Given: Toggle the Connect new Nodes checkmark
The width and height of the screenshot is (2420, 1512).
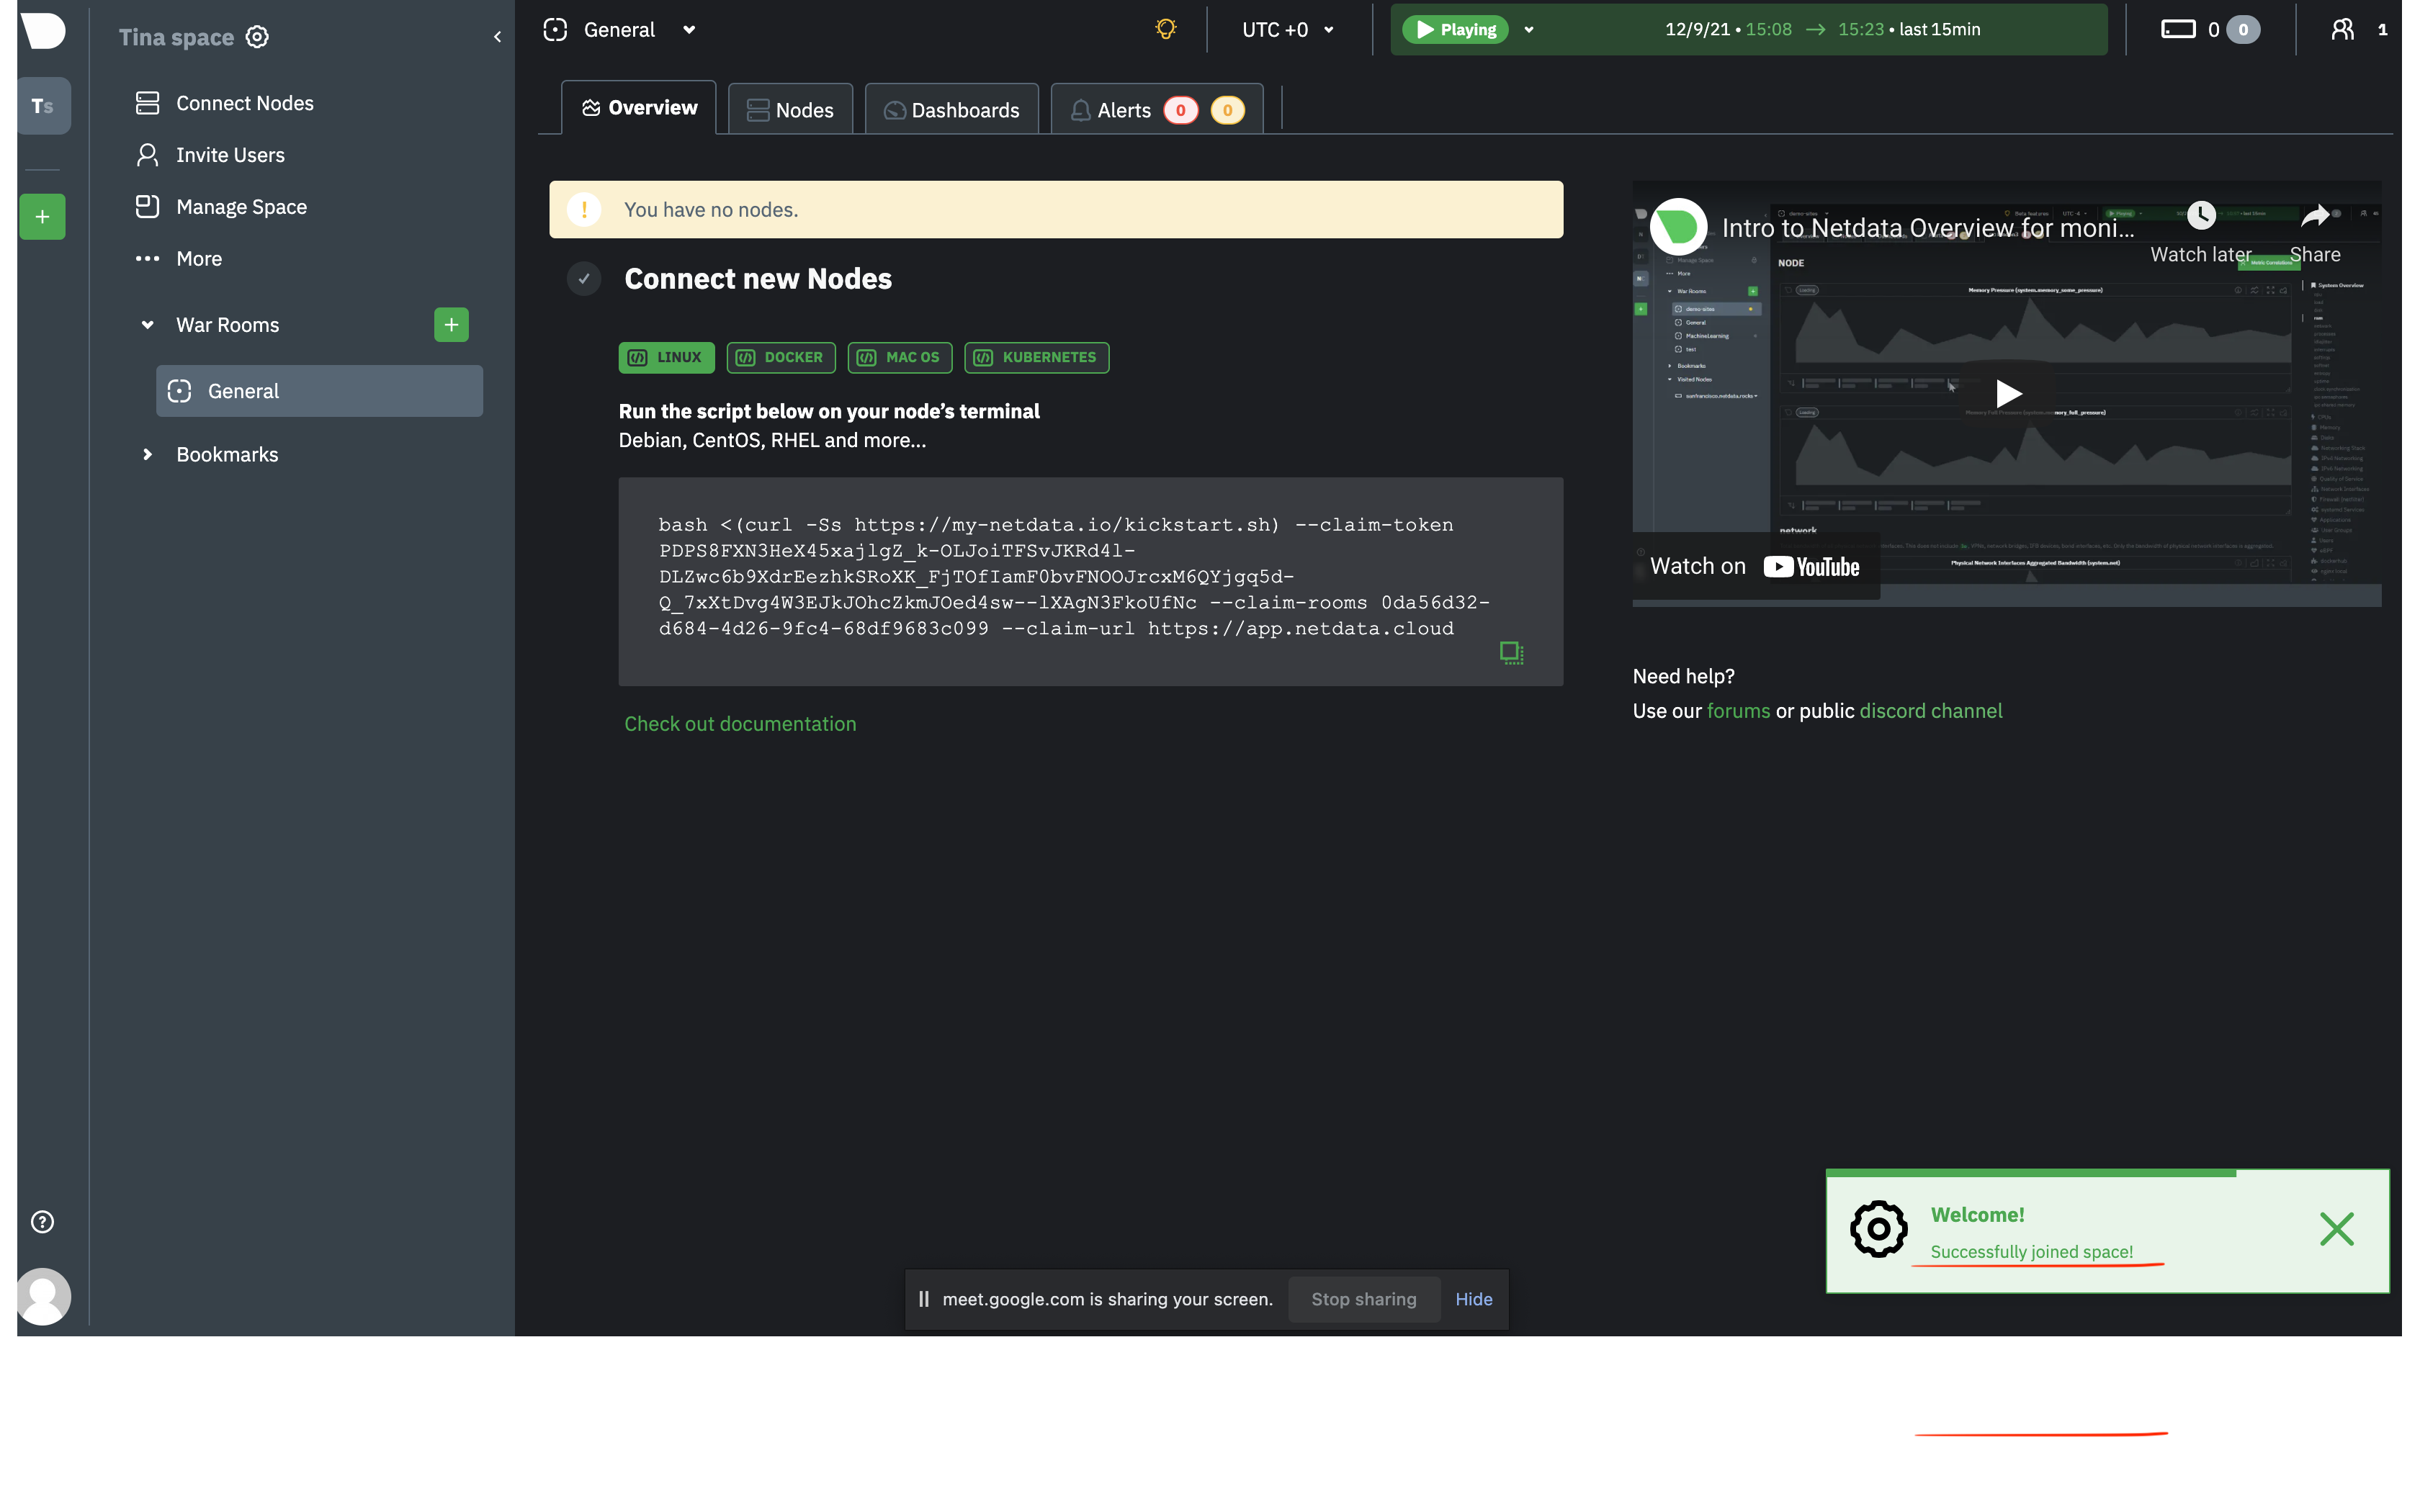Looking at the screenshot, I should click(x=584, y=278).
